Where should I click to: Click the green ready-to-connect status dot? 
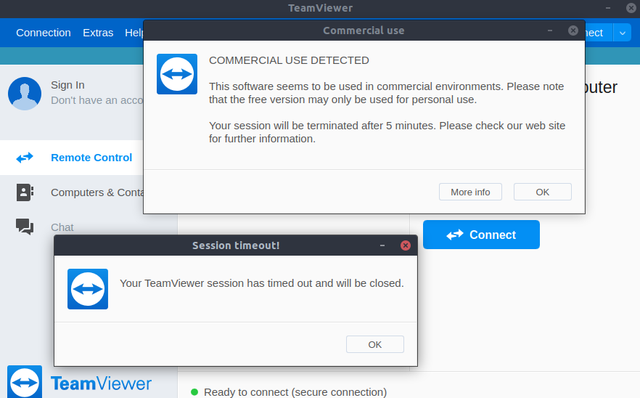pyautogui.click(x=194, y=392)
